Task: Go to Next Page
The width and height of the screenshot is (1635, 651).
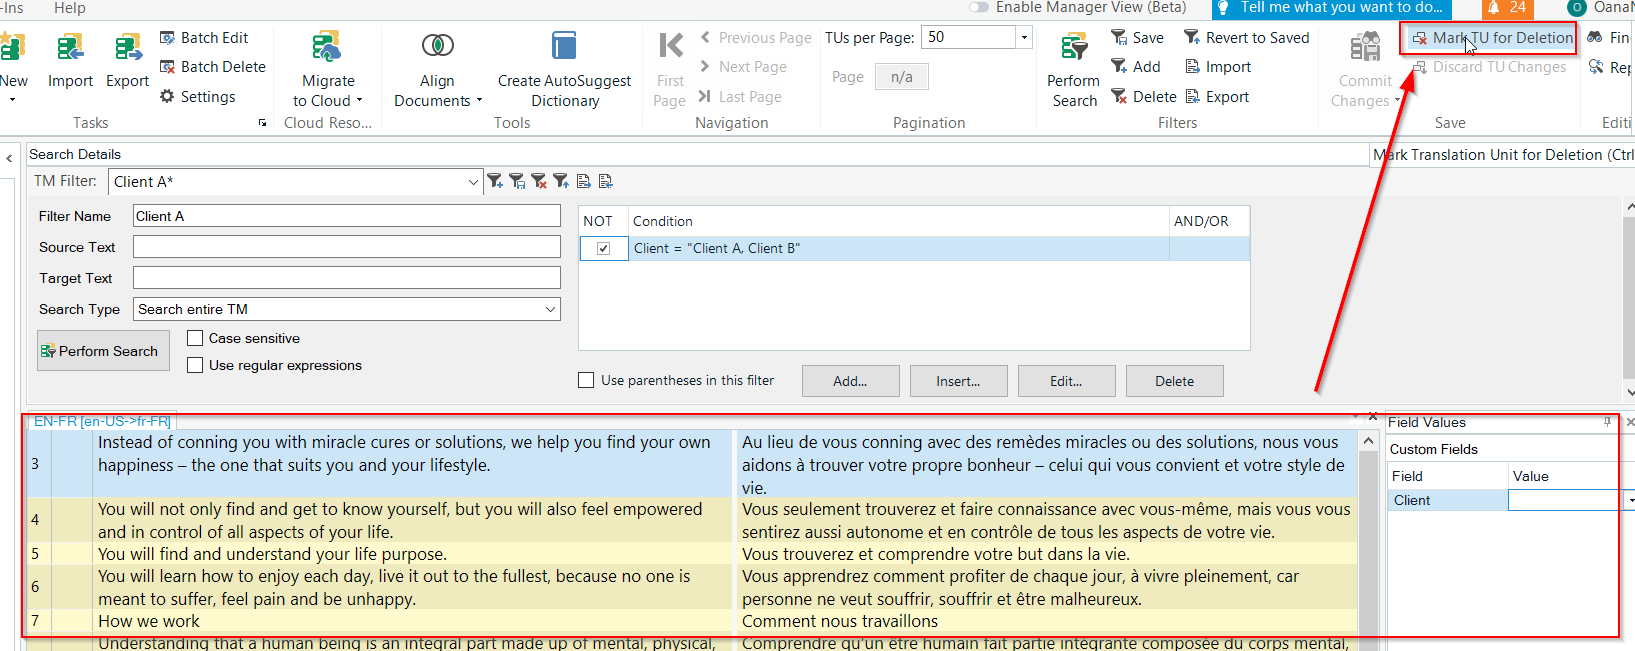Action: pyautogui.click(x=743, y=67)
